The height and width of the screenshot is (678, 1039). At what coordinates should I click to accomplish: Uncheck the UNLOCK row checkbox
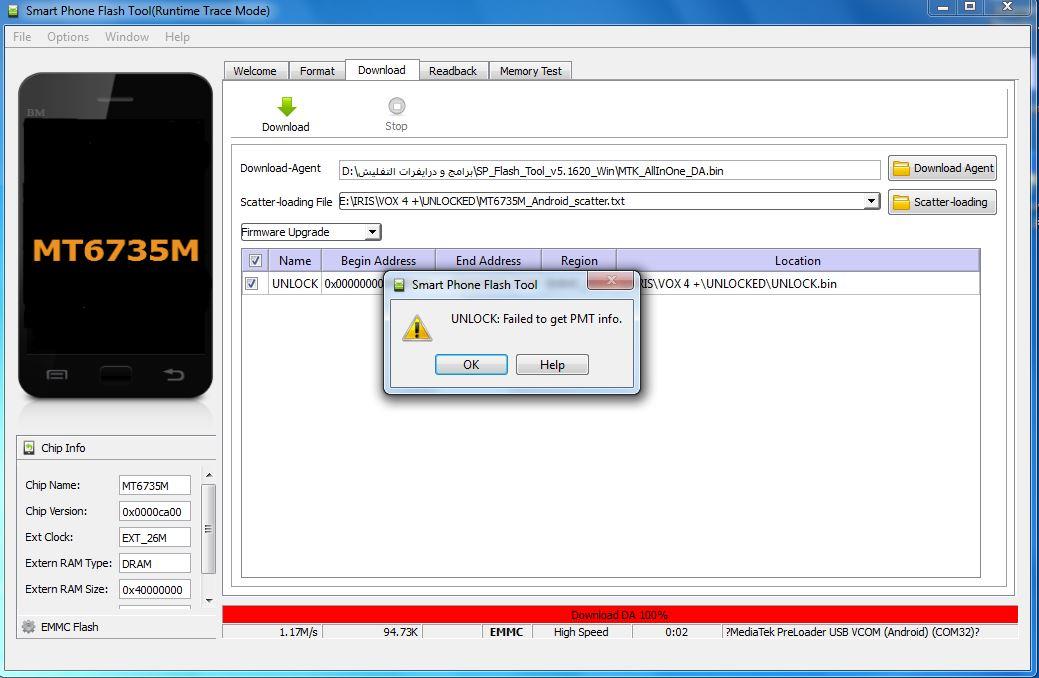click(x=252, y=283)
